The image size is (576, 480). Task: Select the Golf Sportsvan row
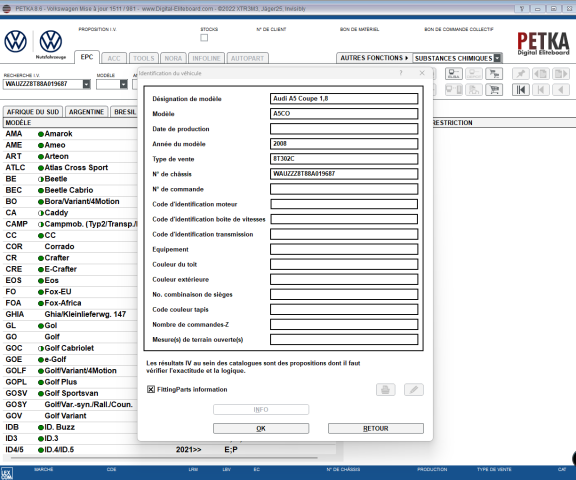[70, 393]
